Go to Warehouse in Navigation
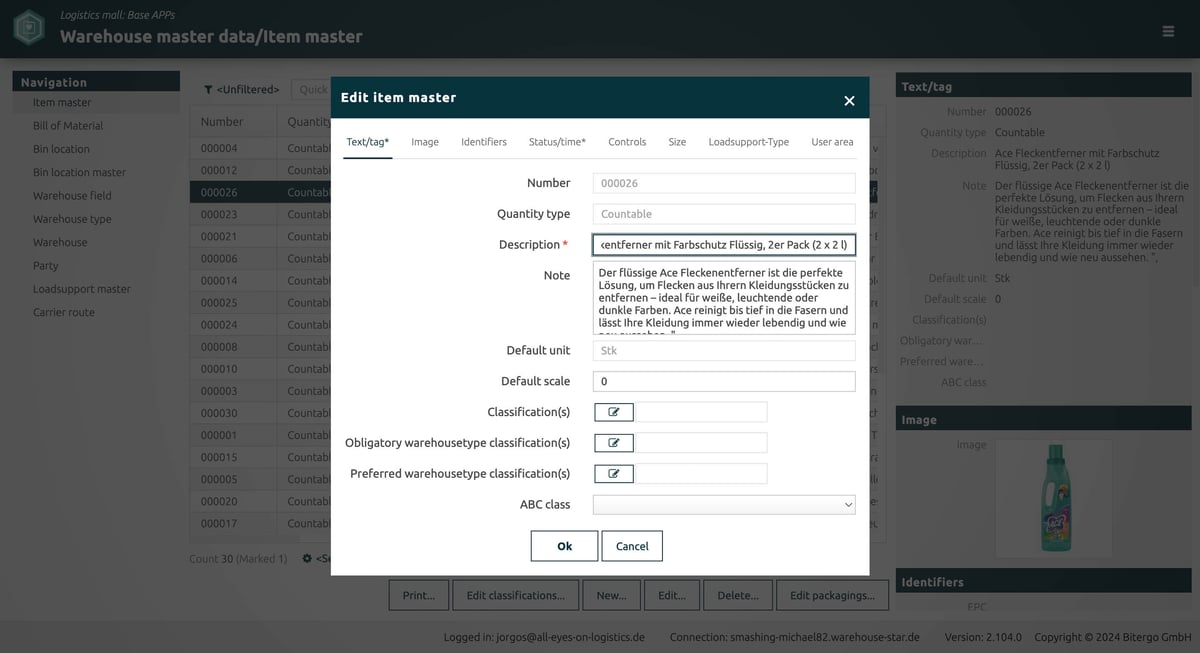Image resolution: width=1200 pixels, height=653 pixels. pyautogui.click(x=60, y=242)
